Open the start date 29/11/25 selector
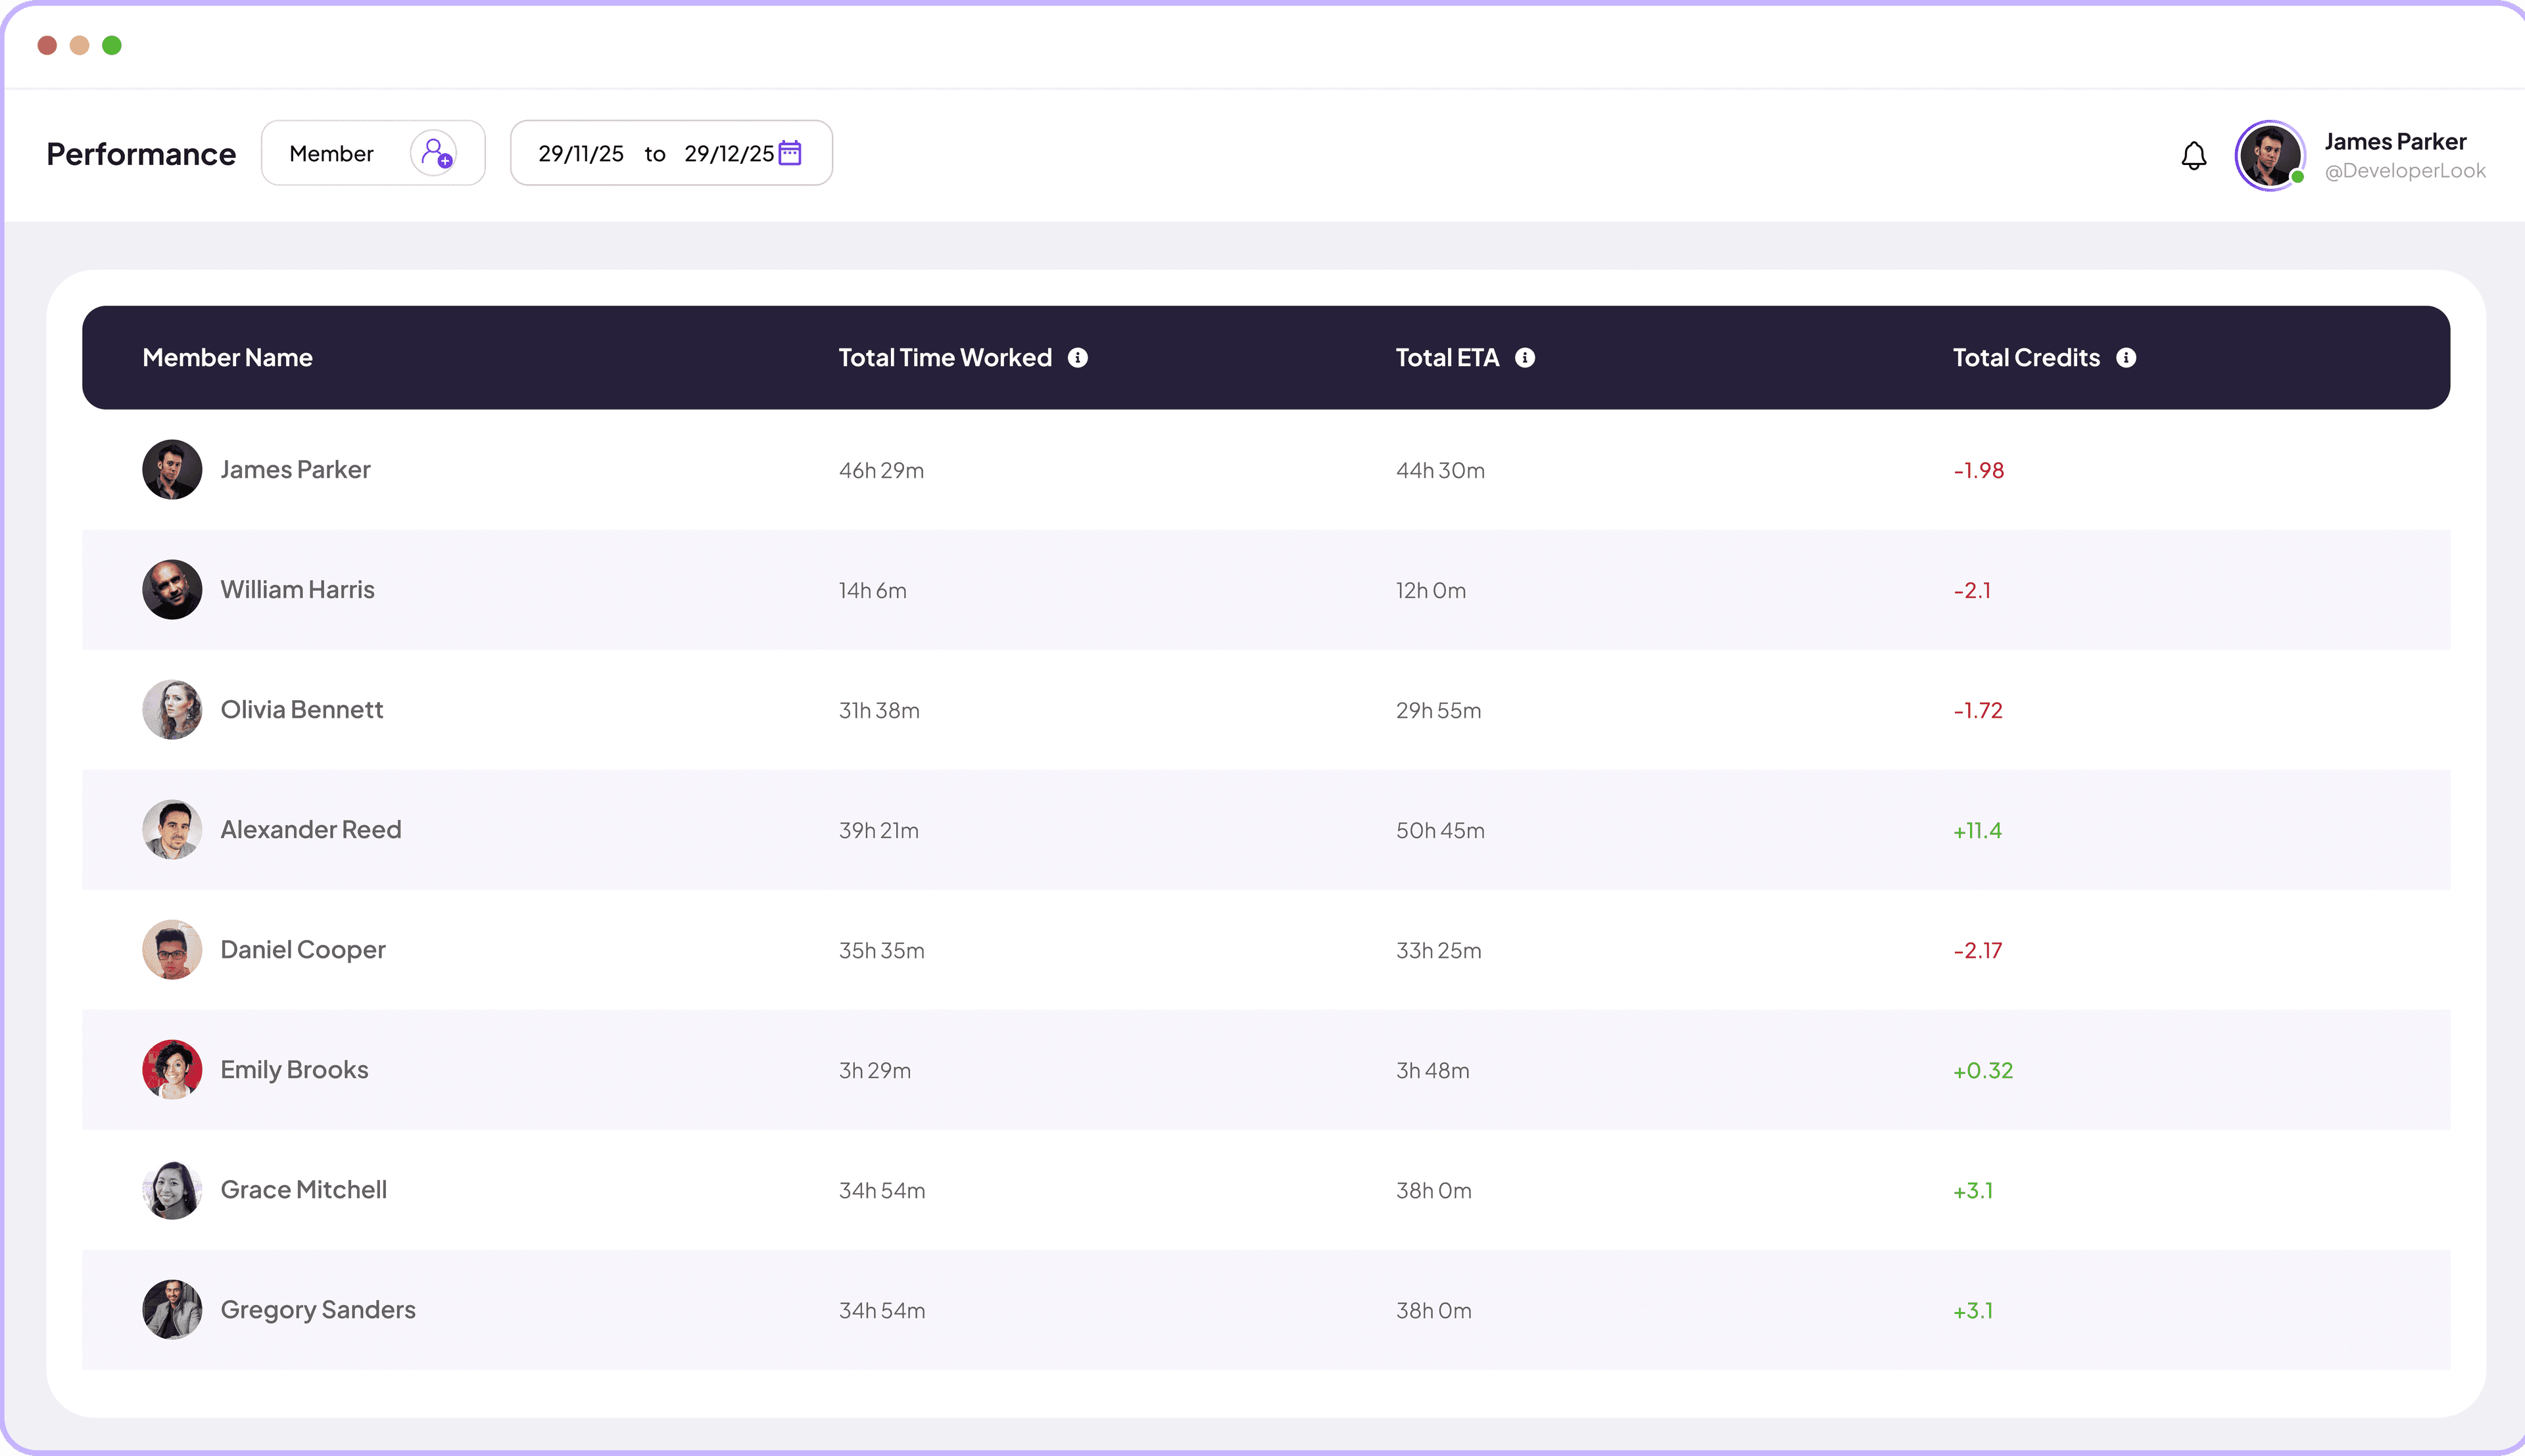Viewport: 2525px width, 1456px height. click(581, 153)
